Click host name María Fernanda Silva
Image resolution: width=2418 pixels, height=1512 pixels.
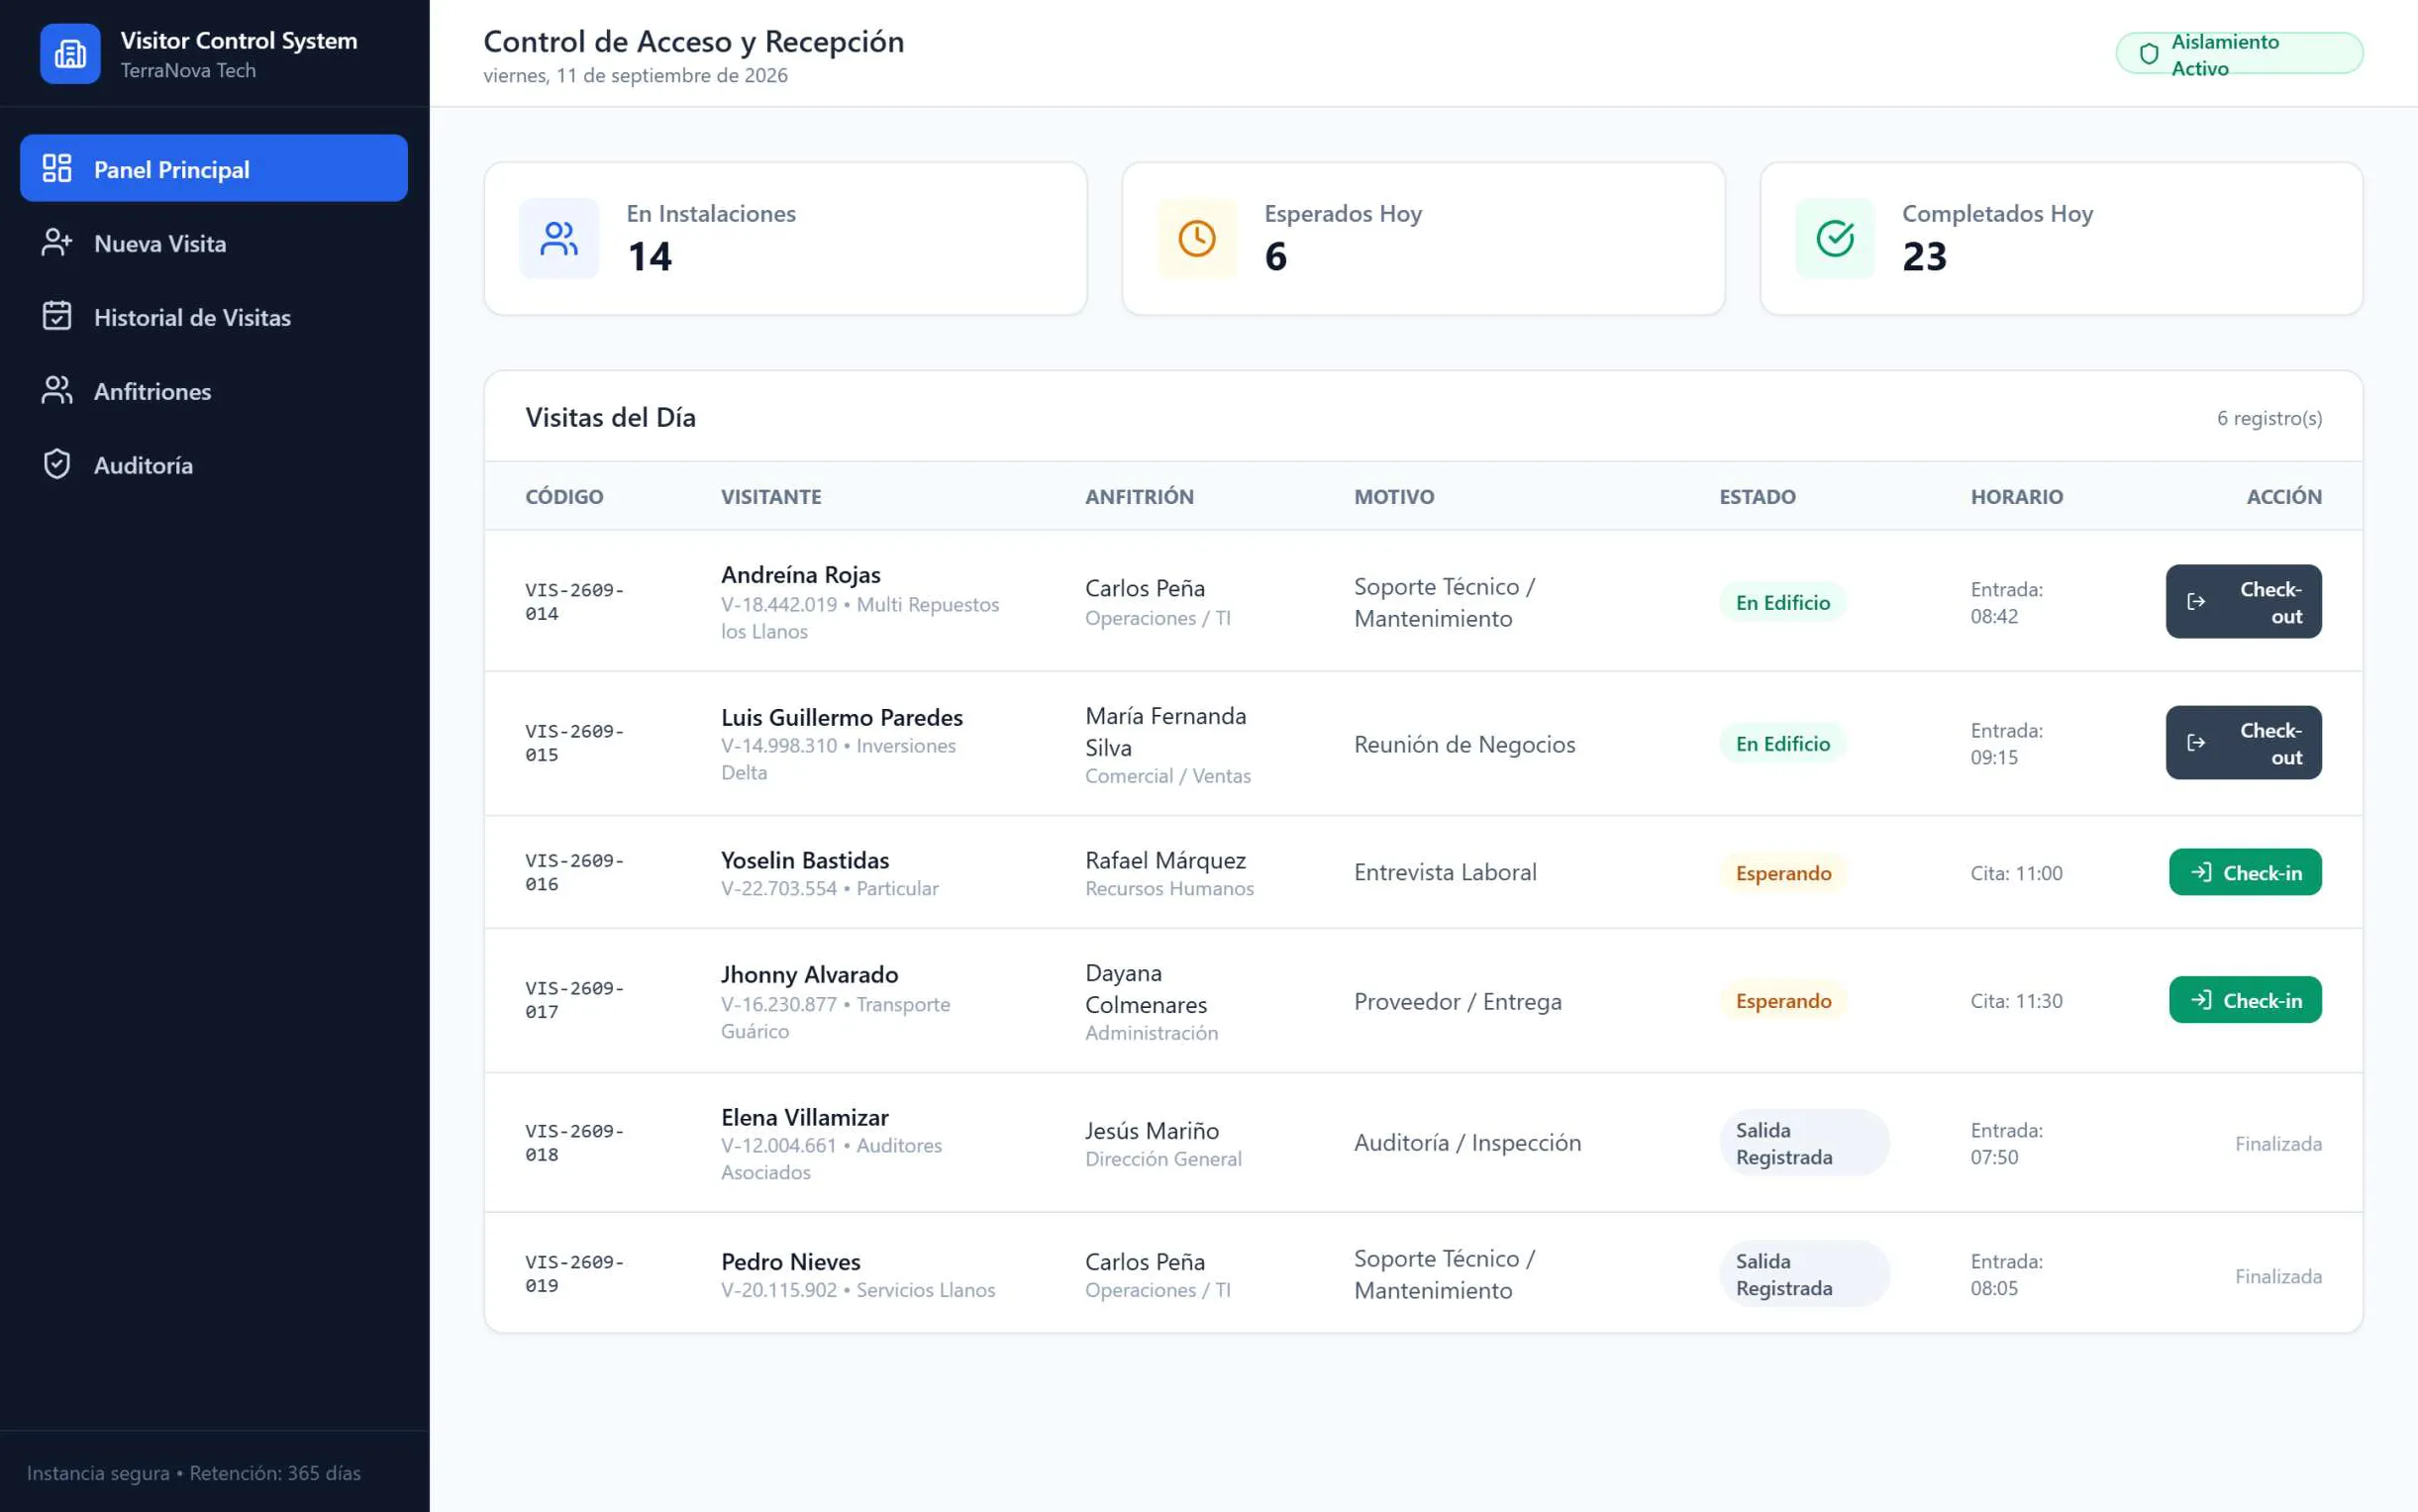(x=1165, y=731)
